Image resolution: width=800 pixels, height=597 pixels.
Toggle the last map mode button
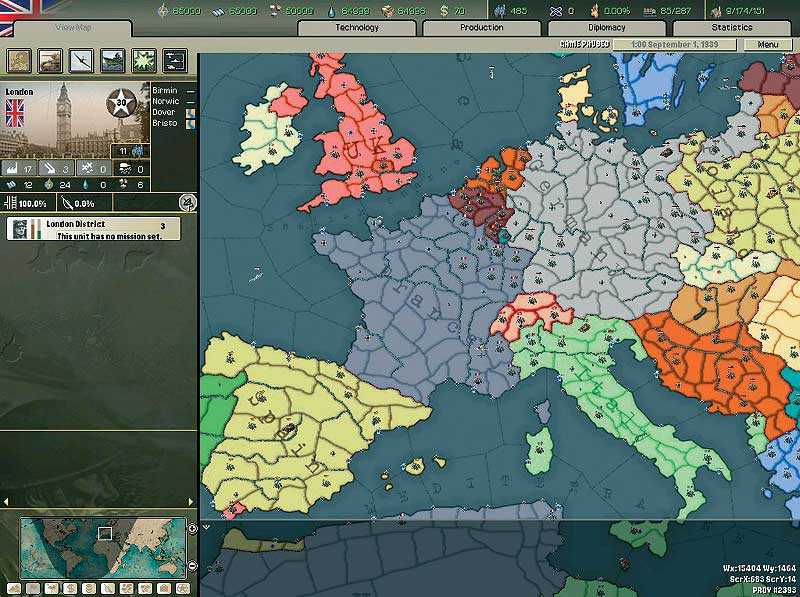click(183, 588)
